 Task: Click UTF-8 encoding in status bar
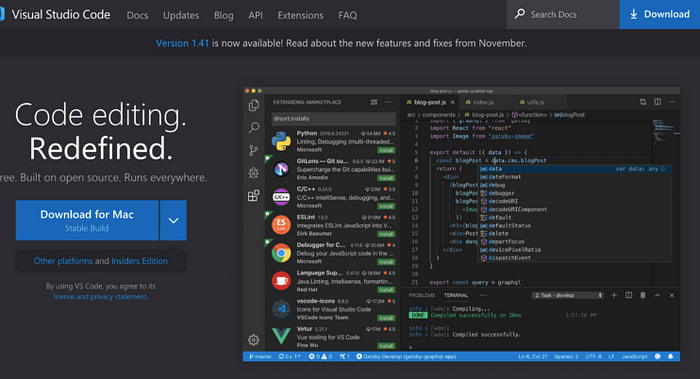click(x=593, y=356)
